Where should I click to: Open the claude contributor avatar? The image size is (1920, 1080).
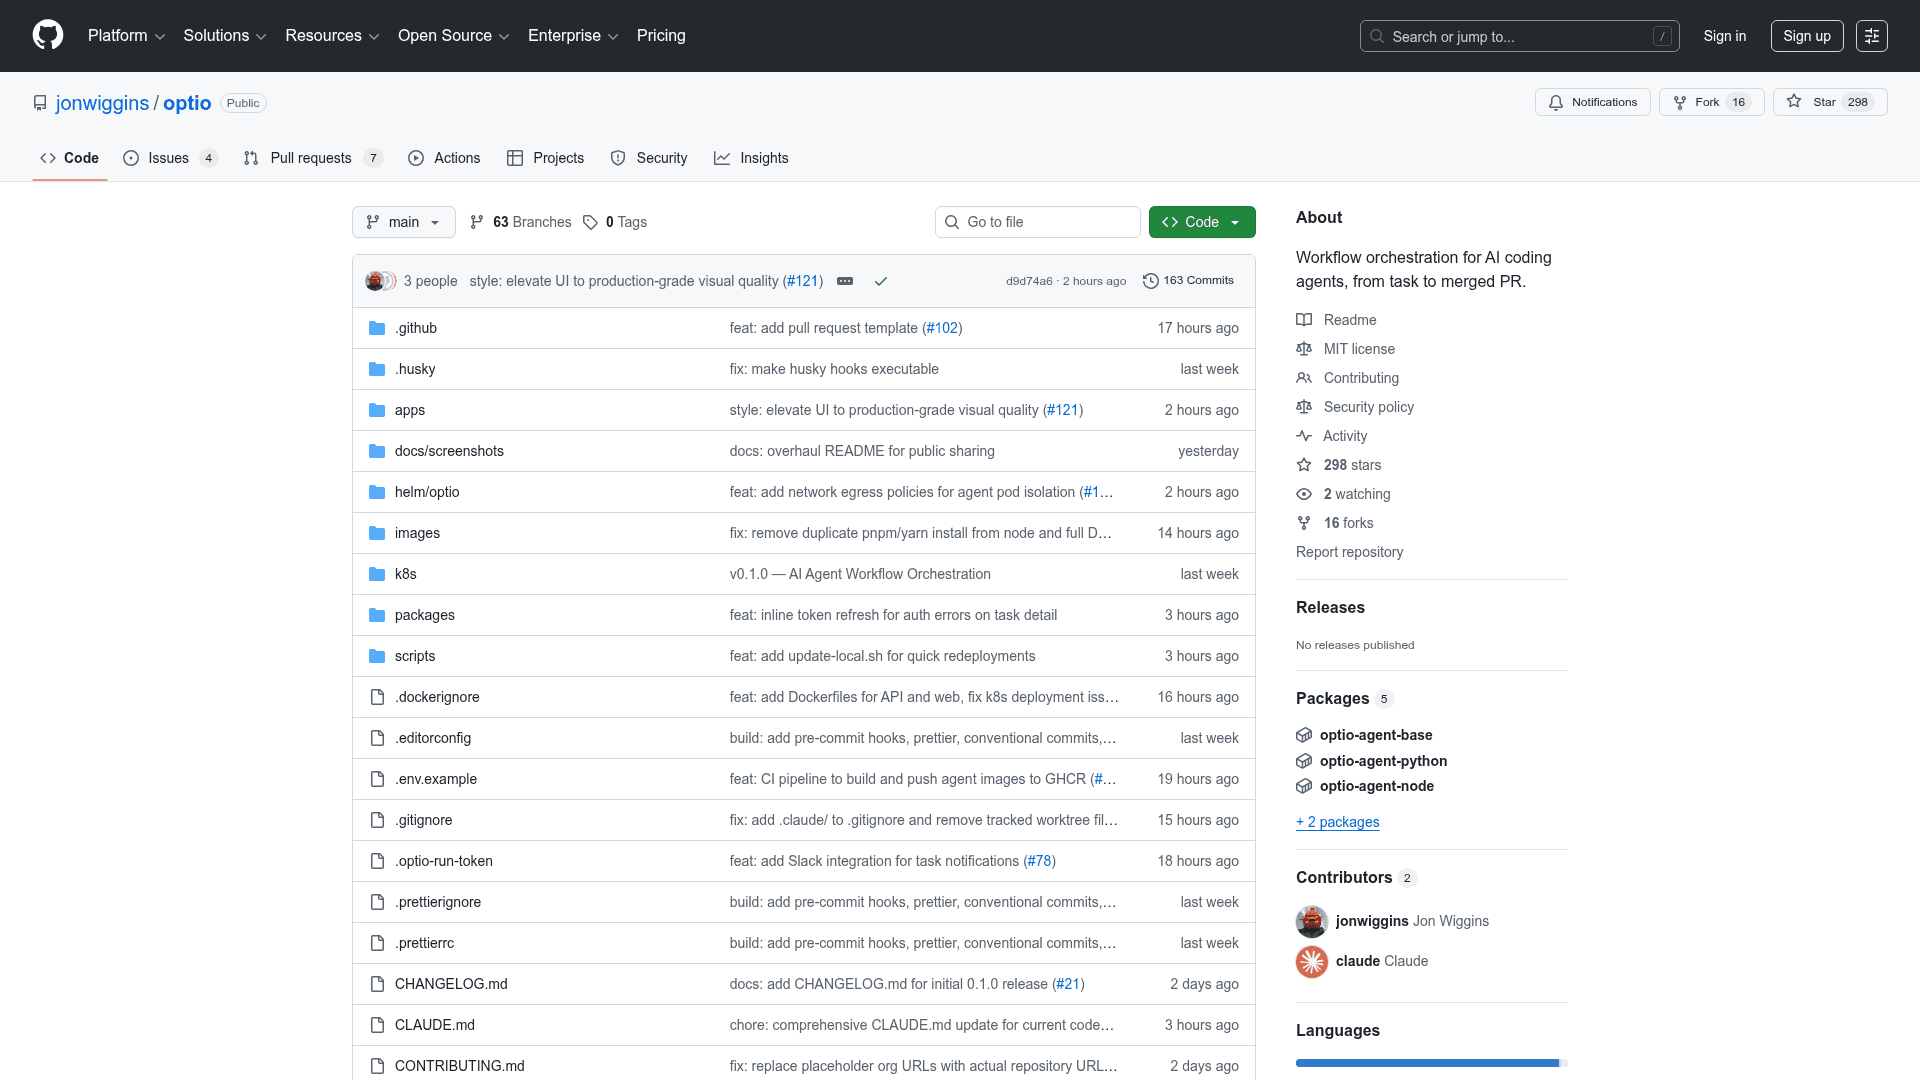tap(1311, 961)
